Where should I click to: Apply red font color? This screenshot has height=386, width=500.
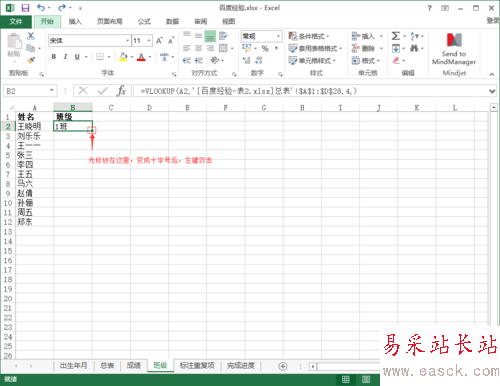(x=141, y=57)
